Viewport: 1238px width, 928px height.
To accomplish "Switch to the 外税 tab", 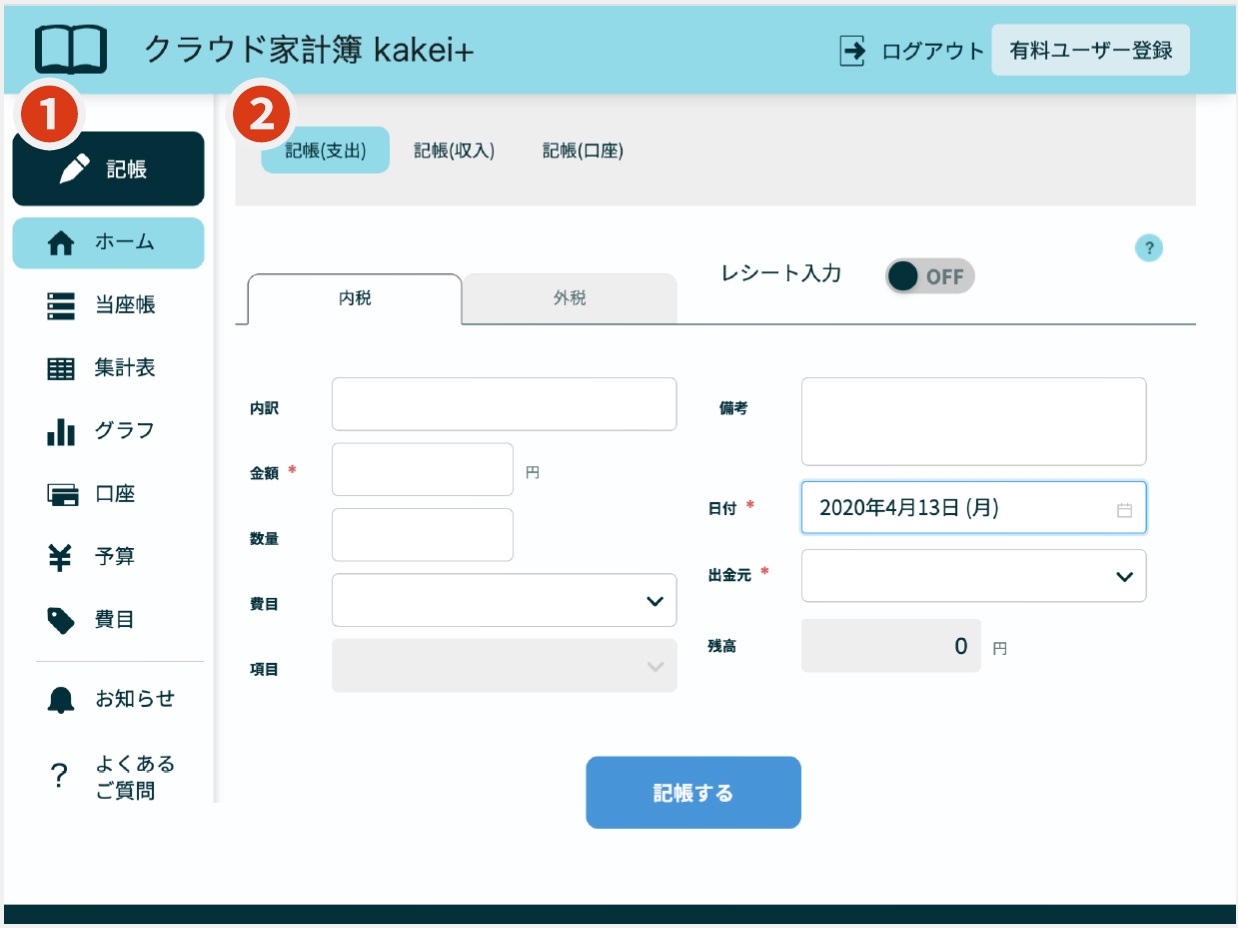I will tap(569, 298).
